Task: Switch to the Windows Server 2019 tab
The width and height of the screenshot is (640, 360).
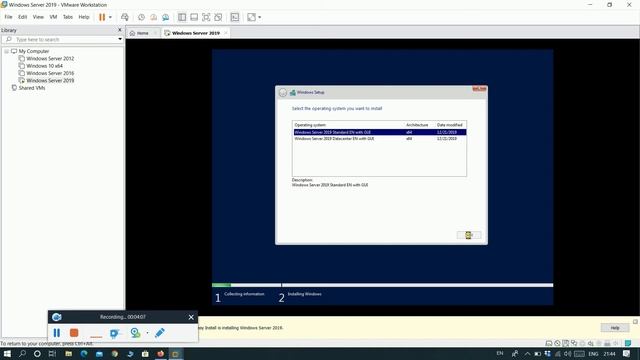Action: (196, 33)
